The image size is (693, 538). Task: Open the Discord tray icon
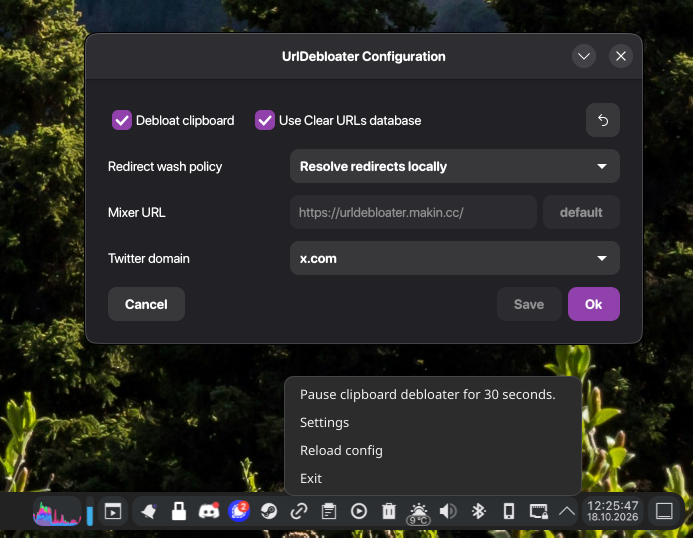pyautogui.click(x=209, y=511)
